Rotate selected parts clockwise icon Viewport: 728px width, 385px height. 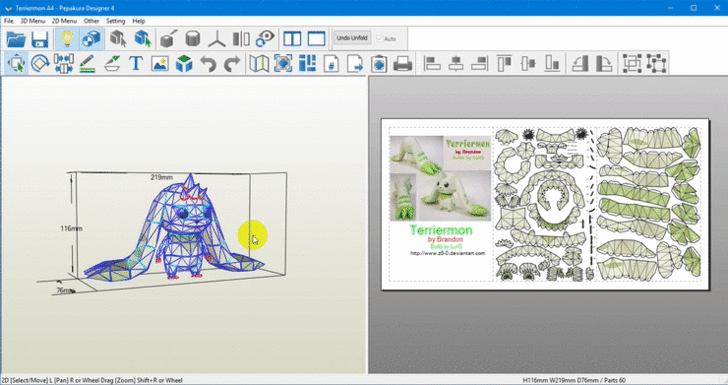(x=604, y=64)
